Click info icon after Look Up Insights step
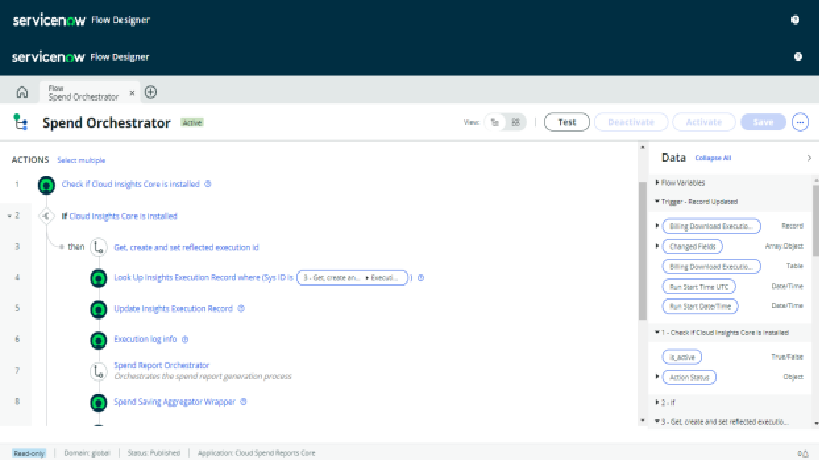819x460 pixels. pyautogui.click(x=421, y=278)
